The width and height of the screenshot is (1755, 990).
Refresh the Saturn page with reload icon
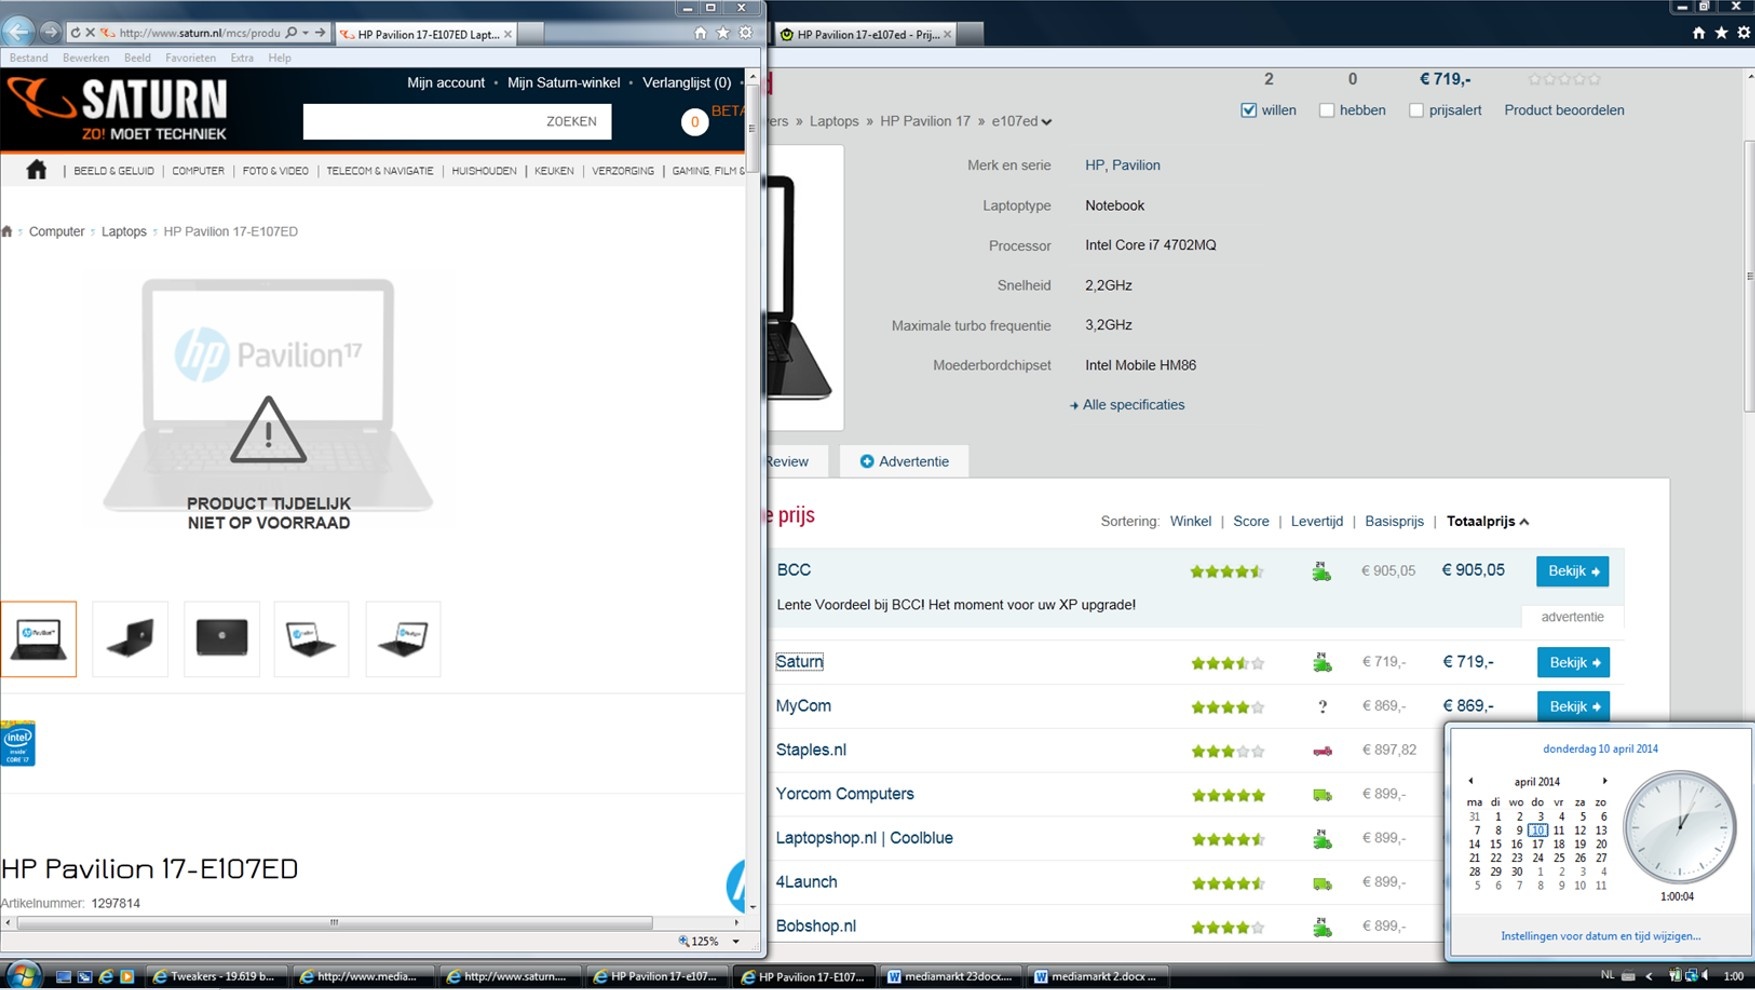[75, 33]
